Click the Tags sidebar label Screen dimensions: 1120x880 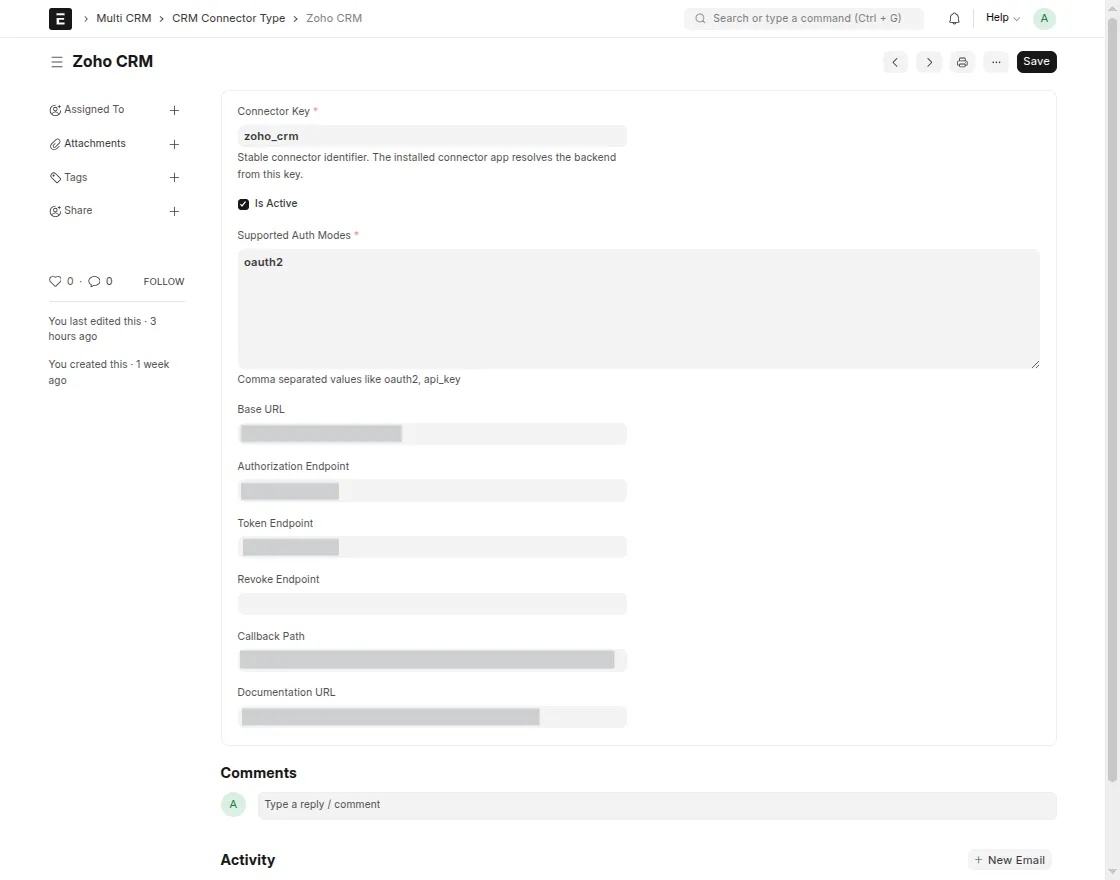tap(76, 177)
